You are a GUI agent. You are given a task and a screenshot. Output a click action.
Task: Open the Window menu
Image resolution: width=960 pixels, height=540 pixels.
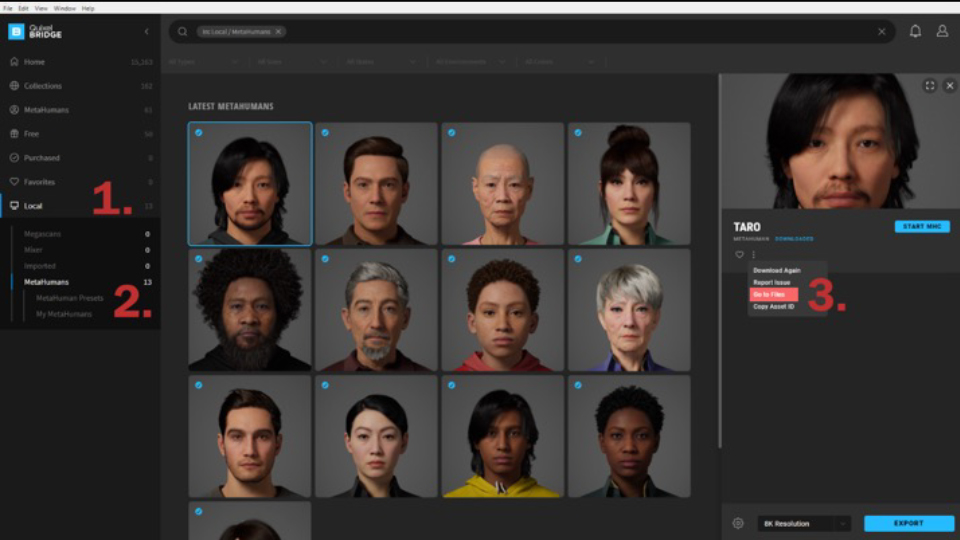point(64,9)
